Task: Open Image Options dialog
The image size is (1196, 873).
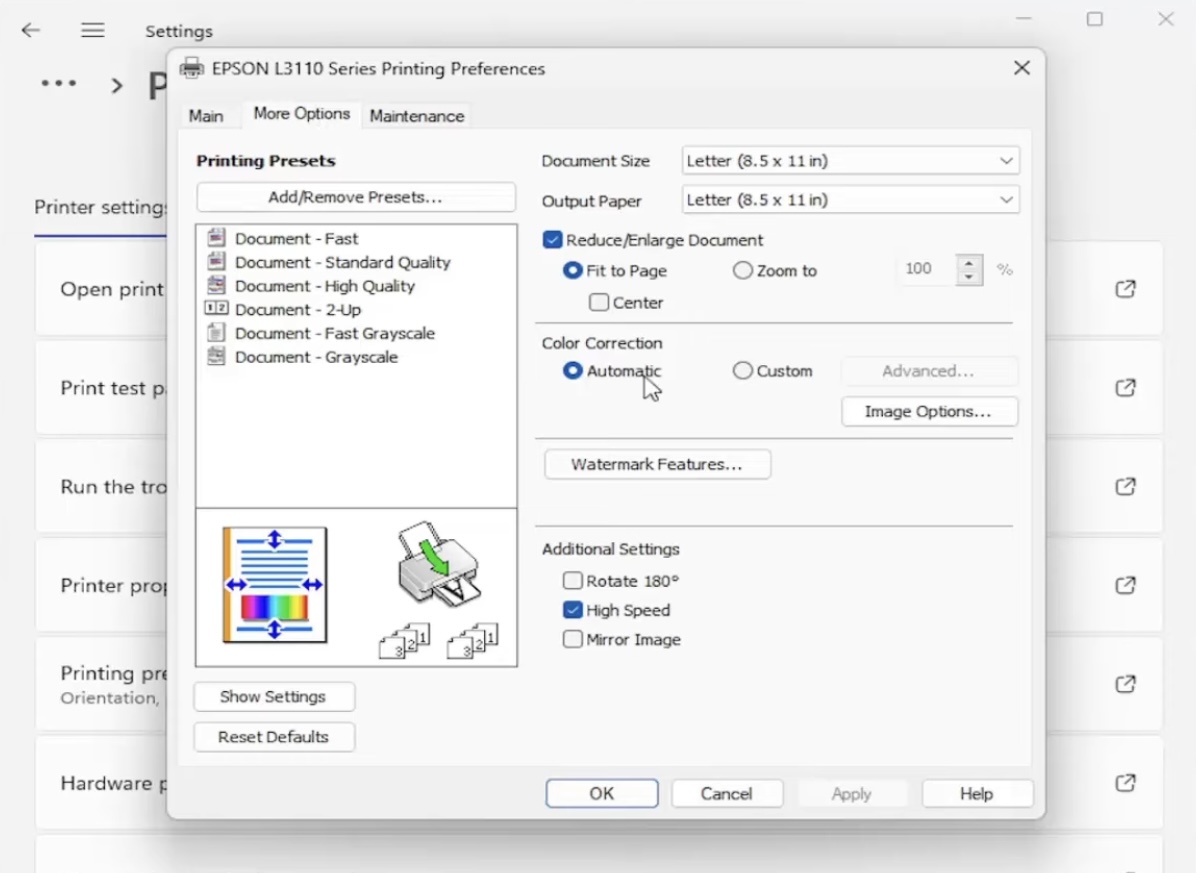Action: (929, 412)
